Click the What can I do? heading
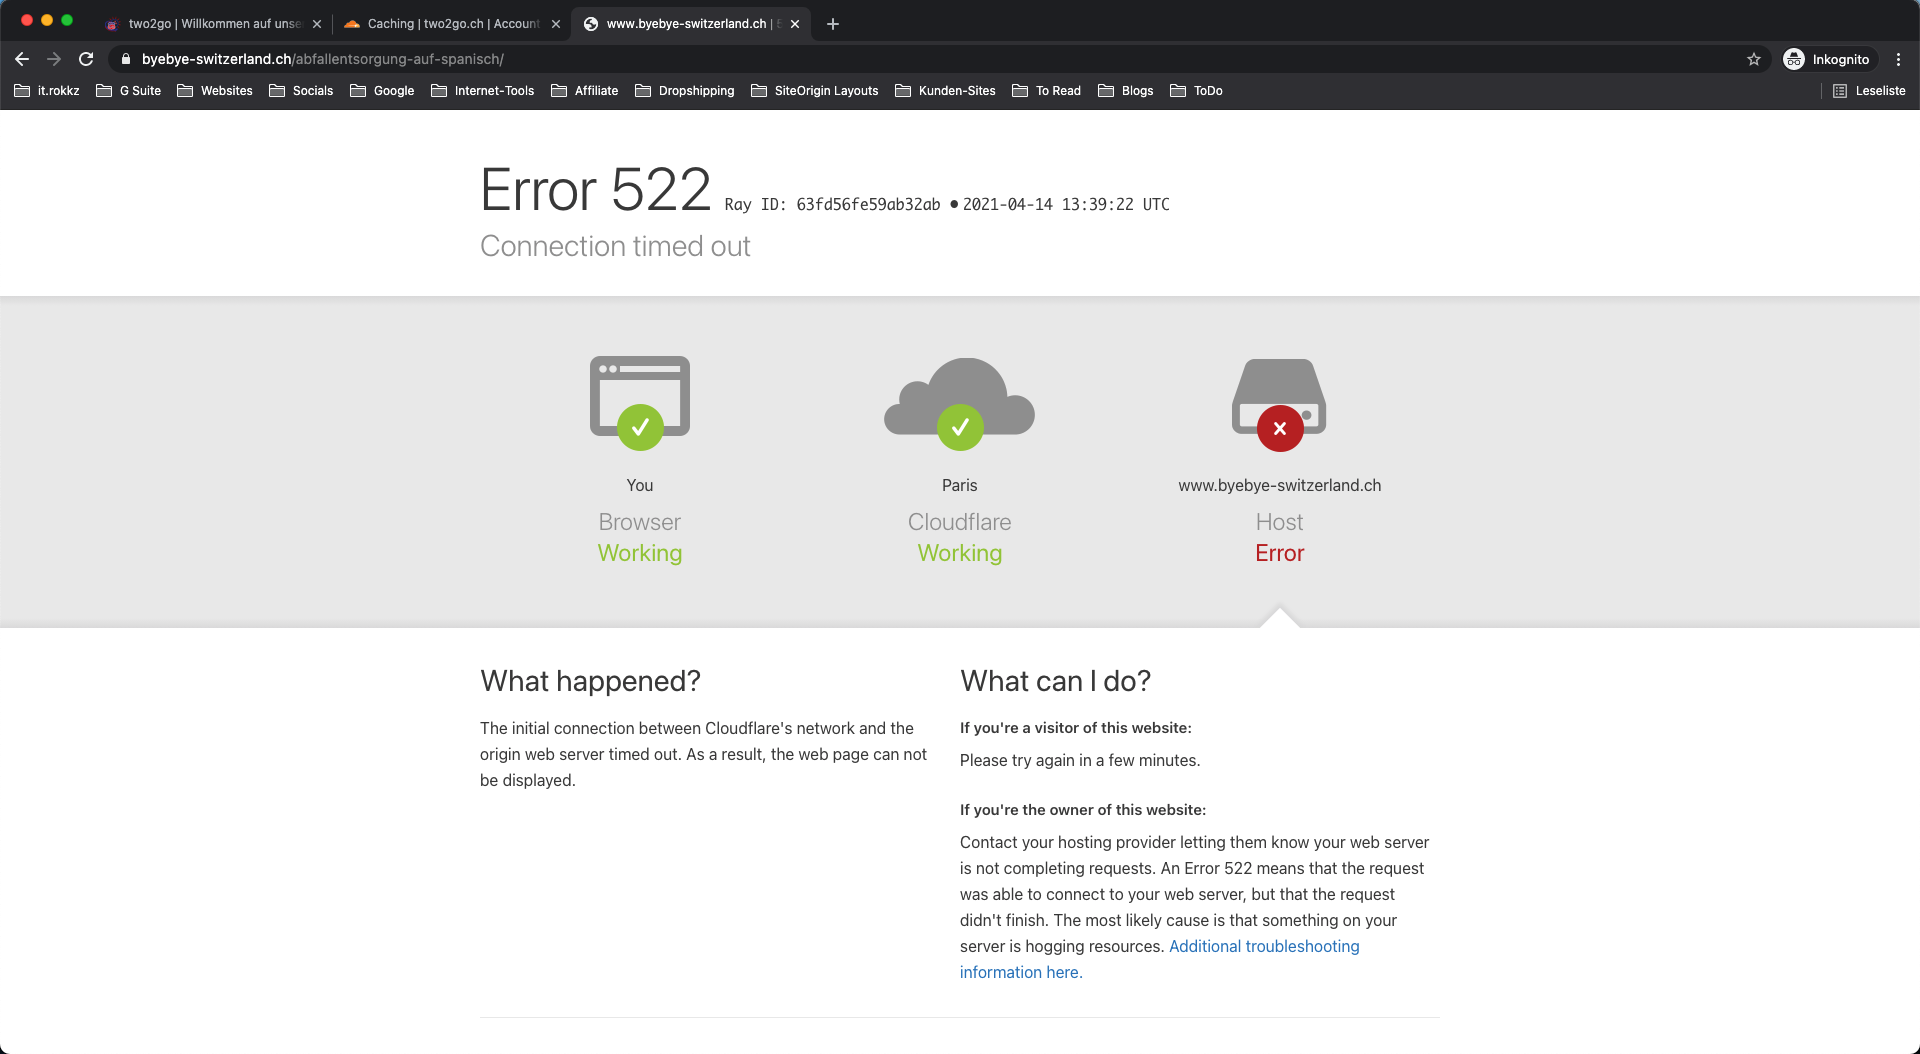 click(1055, 681)
